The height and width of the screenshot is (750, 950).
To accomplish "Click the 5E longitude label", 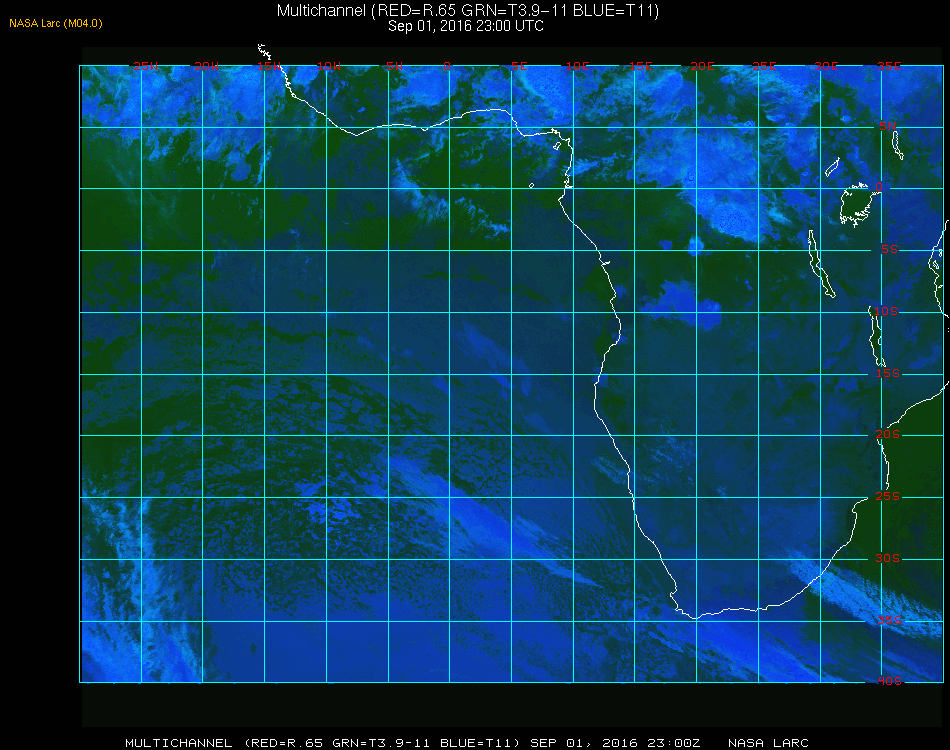I will [519, 66].
